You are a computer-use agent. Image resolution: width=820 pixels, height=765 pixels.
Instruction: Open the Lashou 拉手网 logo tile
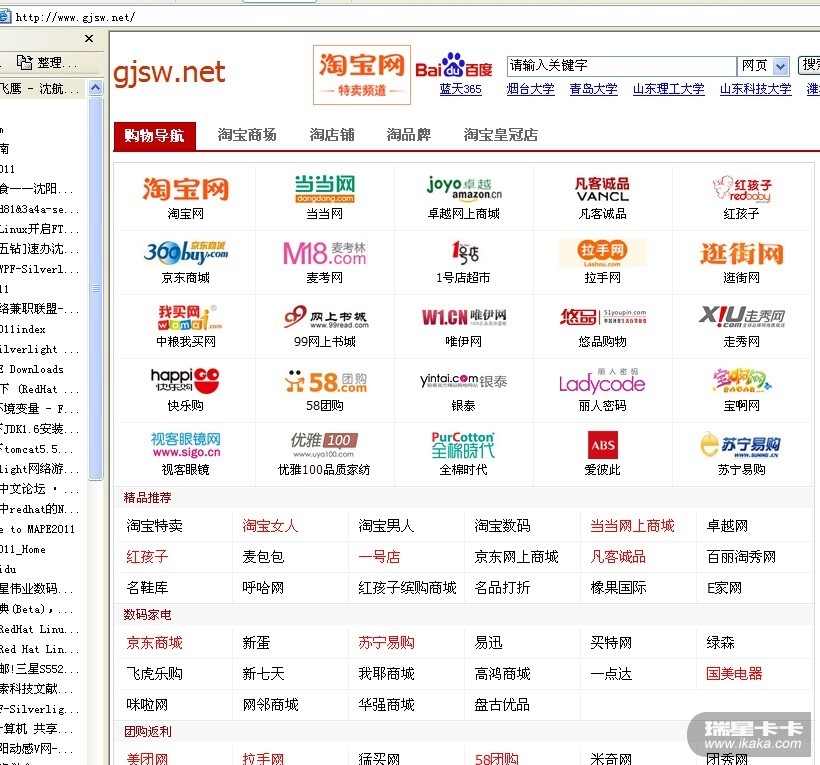[602, 253]
